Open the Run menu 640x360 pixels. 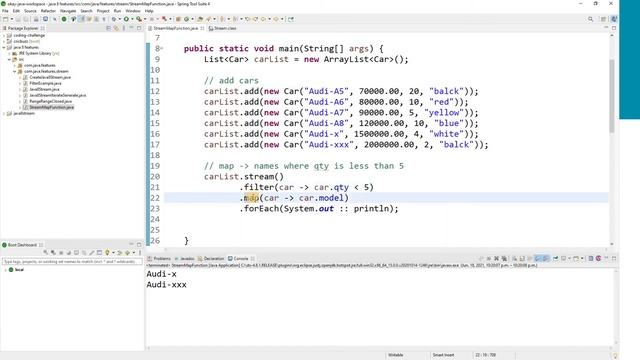[x=118, y=11]
